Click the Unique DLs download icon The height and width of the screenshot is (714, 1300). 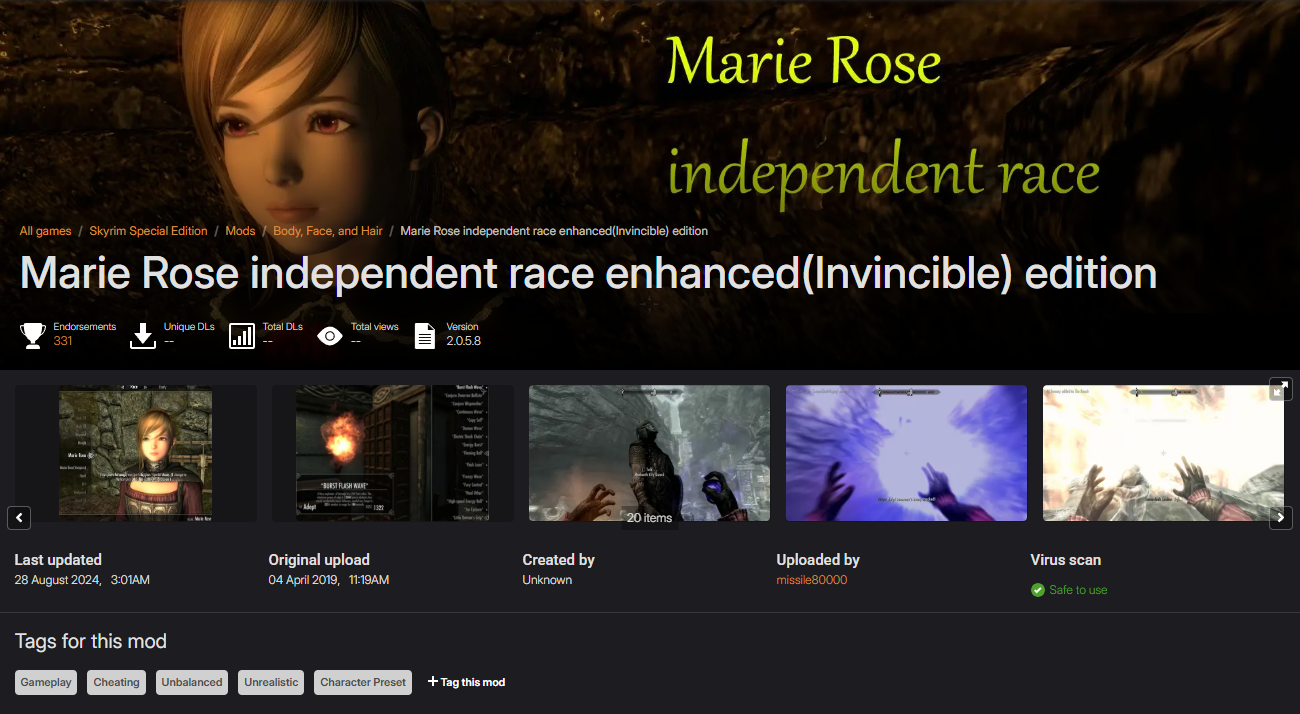click(x=143, y=335)
